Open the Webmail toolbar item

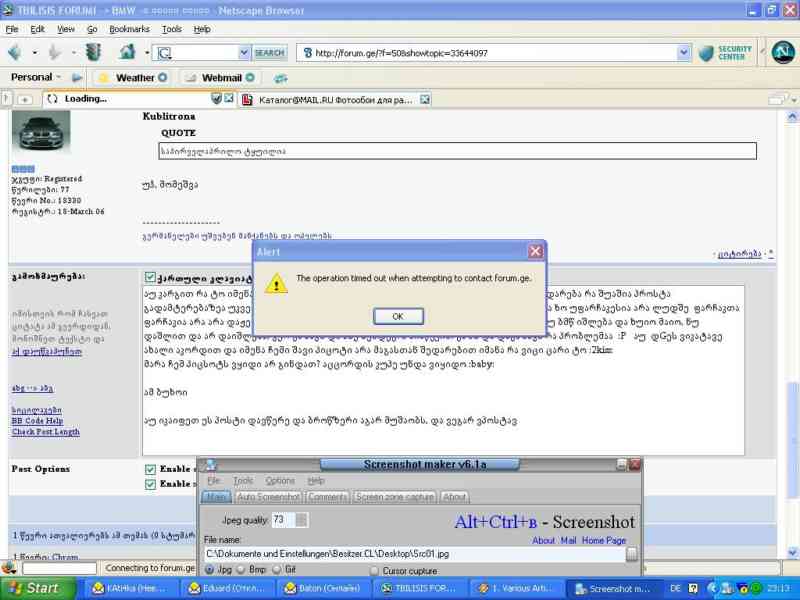220,78
